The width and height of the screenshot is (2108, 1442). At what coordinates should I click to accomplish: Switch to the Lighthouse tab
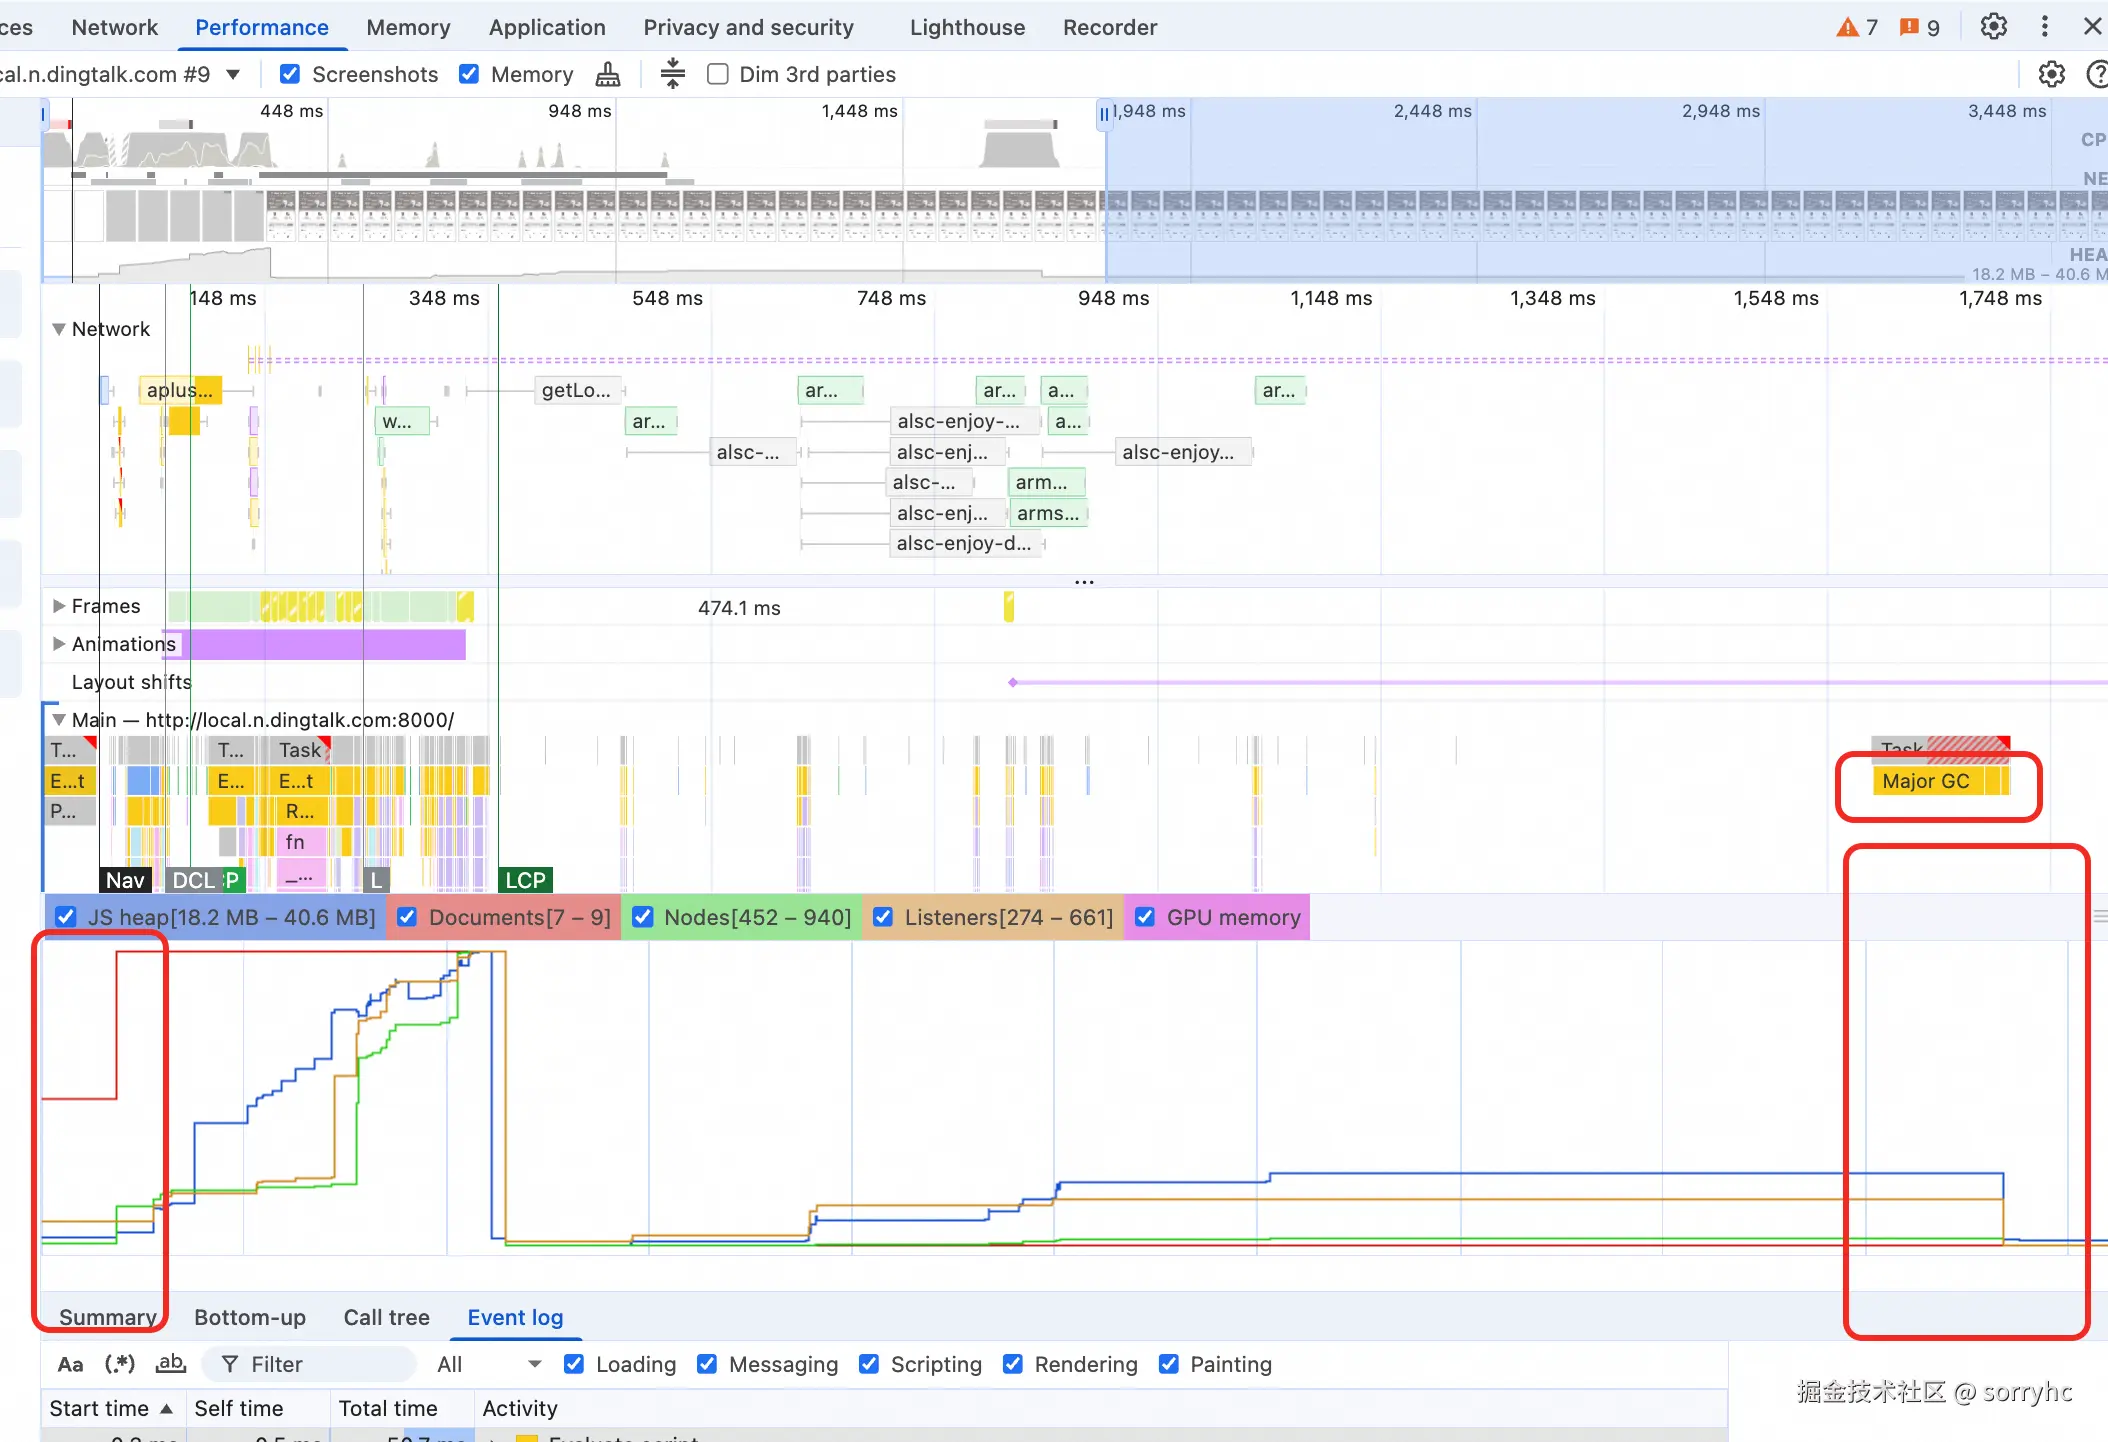966,27
